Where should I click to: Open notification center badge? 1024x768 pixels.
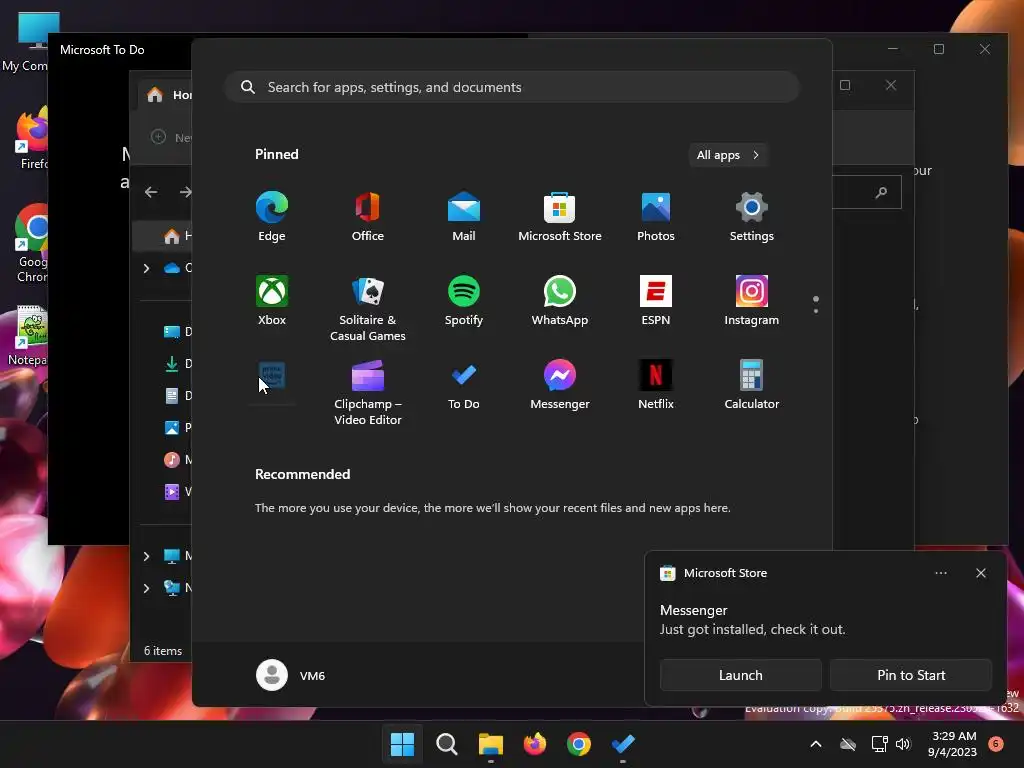tap(996, 743)
